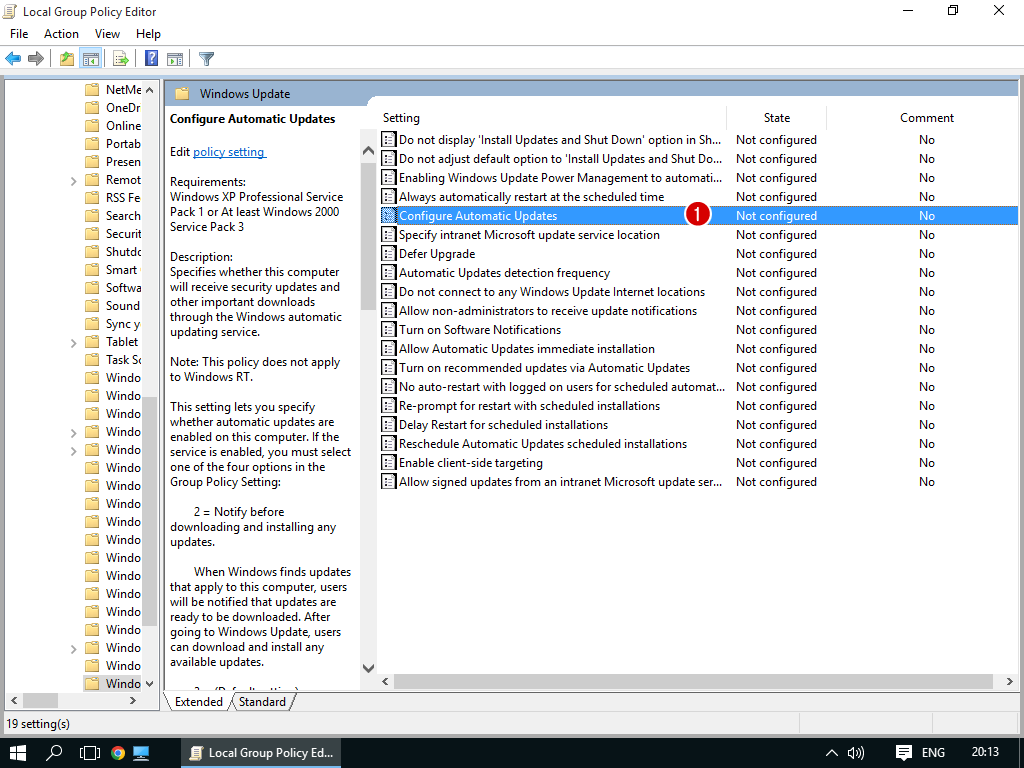Viewport: 1024px width, 768px height.
Task: Sort by the State column header
Action: 776,118
